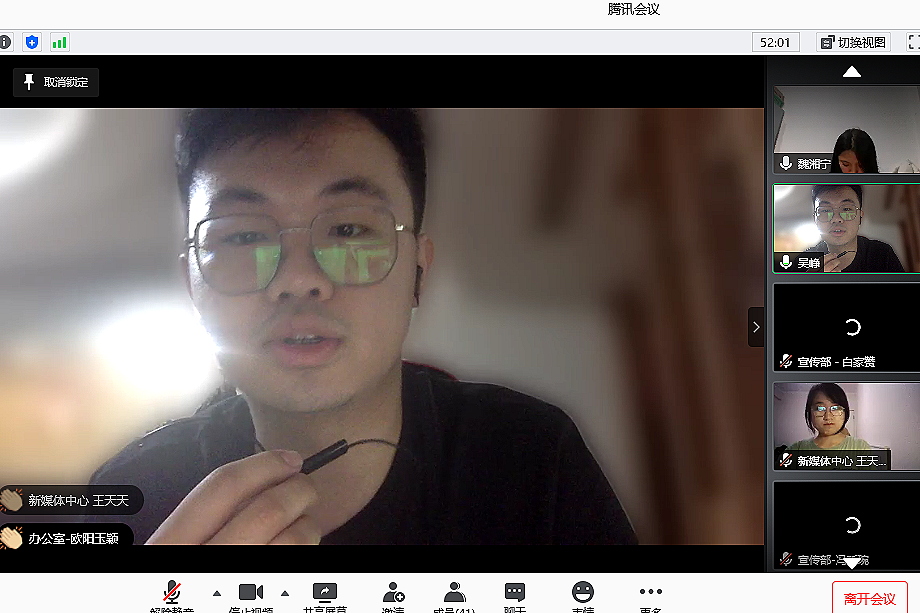Image resolution: width=920 pixels, height=613 pixels.
Task: Select the 宣传部 - 白家赞 participant tile
Action: pos(846,327)
